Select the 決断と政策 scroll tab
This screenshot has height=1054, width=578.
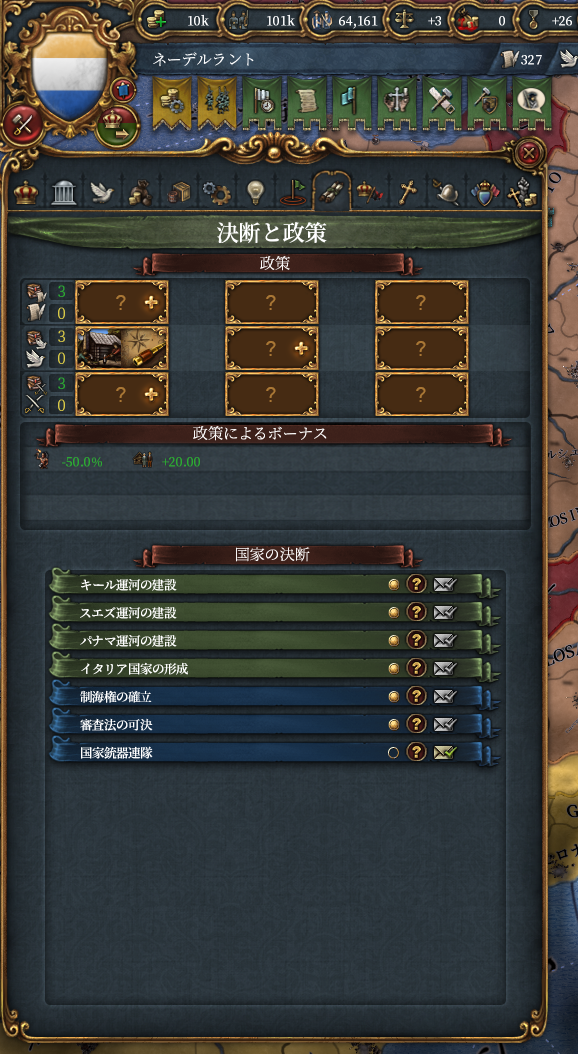coord(331,192)
